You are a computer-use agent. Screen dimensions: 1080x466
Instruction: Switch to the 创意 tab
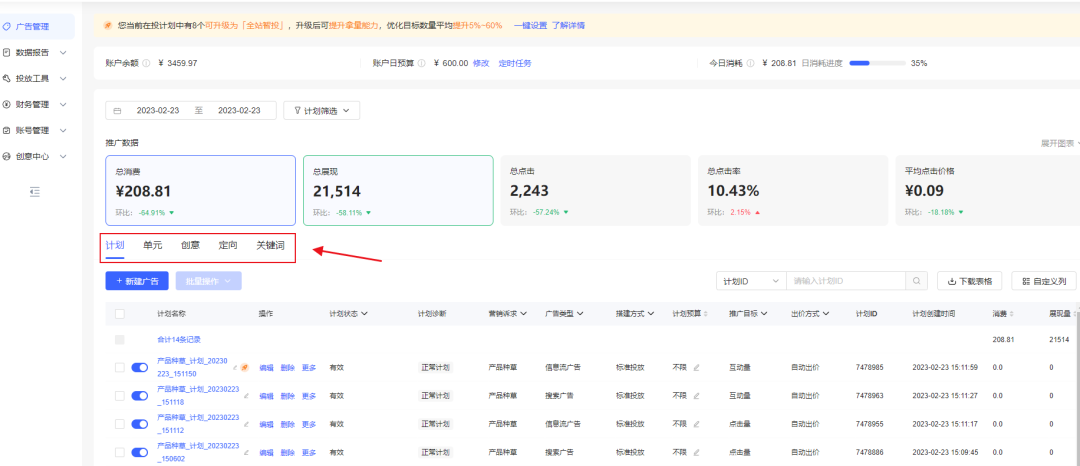191,245
